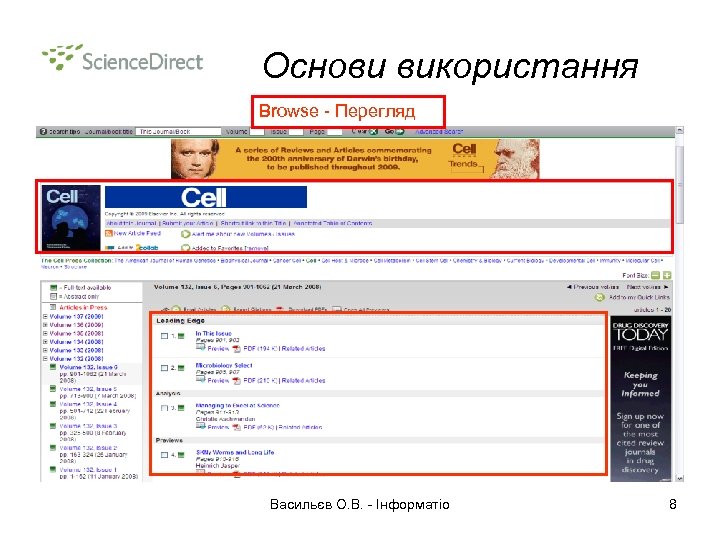
Task: Click in the Issue input field
Action: pyautogui.click(x=296, y=132)
